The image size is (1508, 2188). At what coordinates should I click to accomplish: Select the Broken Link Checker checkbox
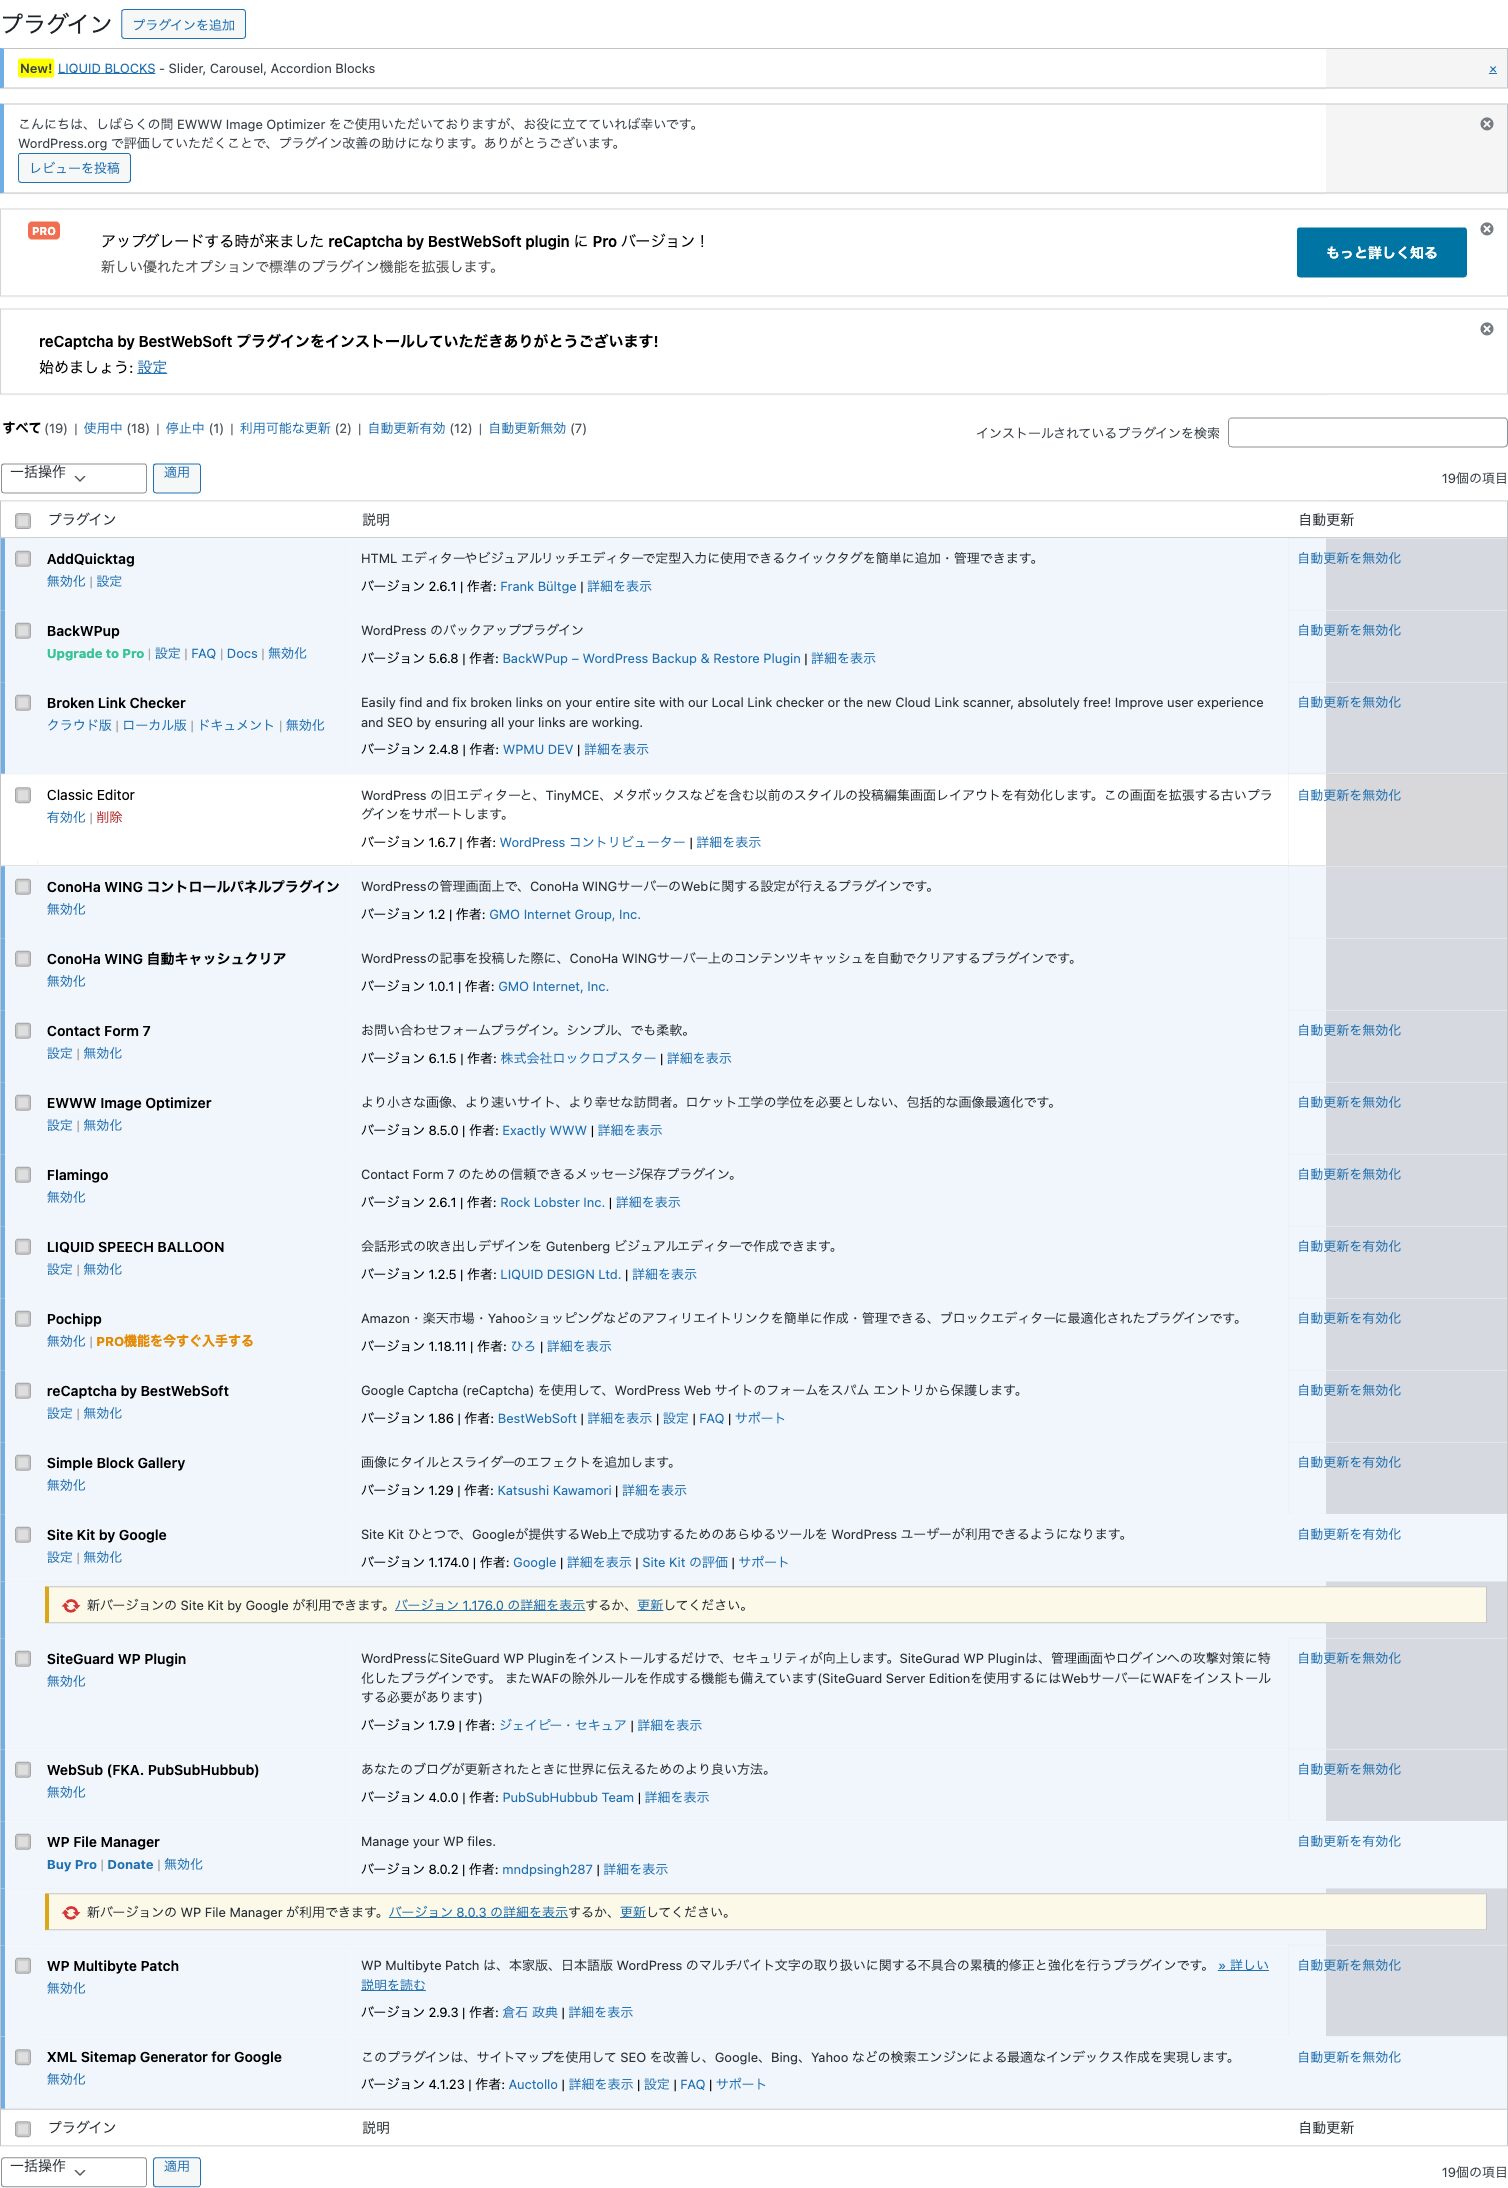tap(23, 703)
